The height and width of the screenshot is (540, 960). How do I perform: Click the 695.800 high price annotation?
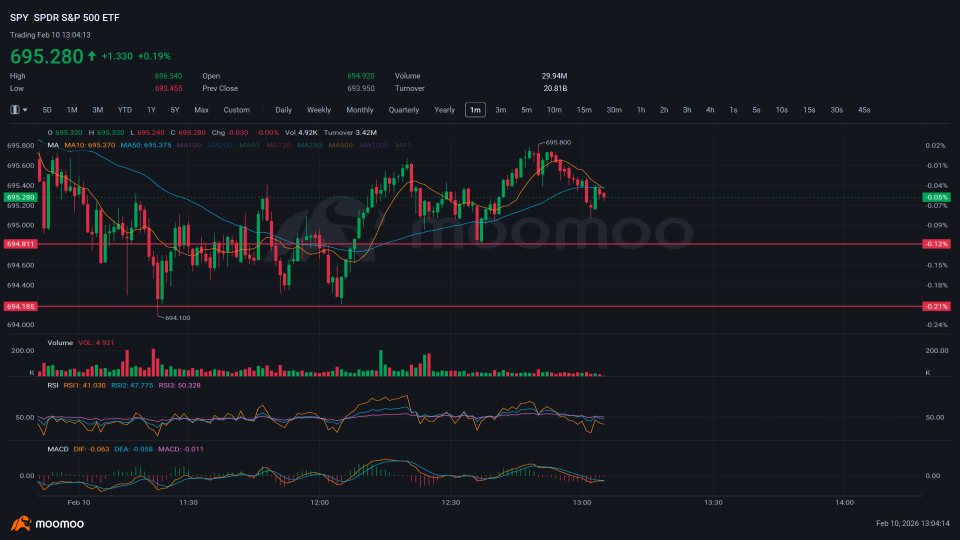click(558, 143)
